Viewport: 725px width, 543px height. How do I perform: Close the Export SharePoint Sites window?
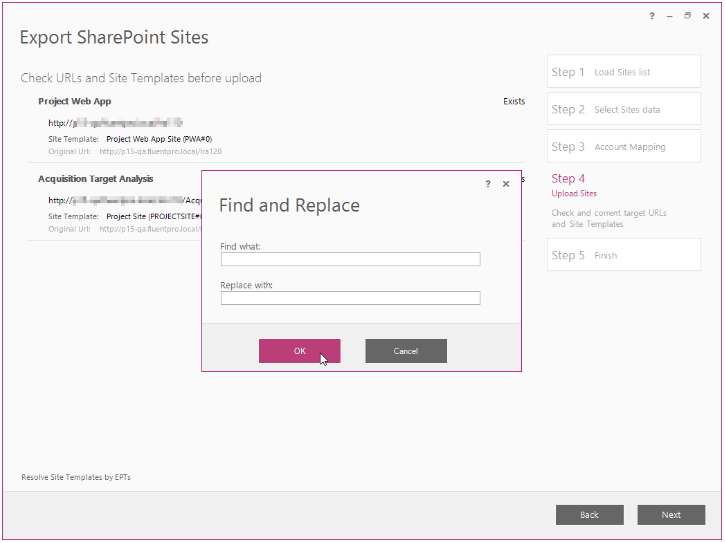click(706, 16)
